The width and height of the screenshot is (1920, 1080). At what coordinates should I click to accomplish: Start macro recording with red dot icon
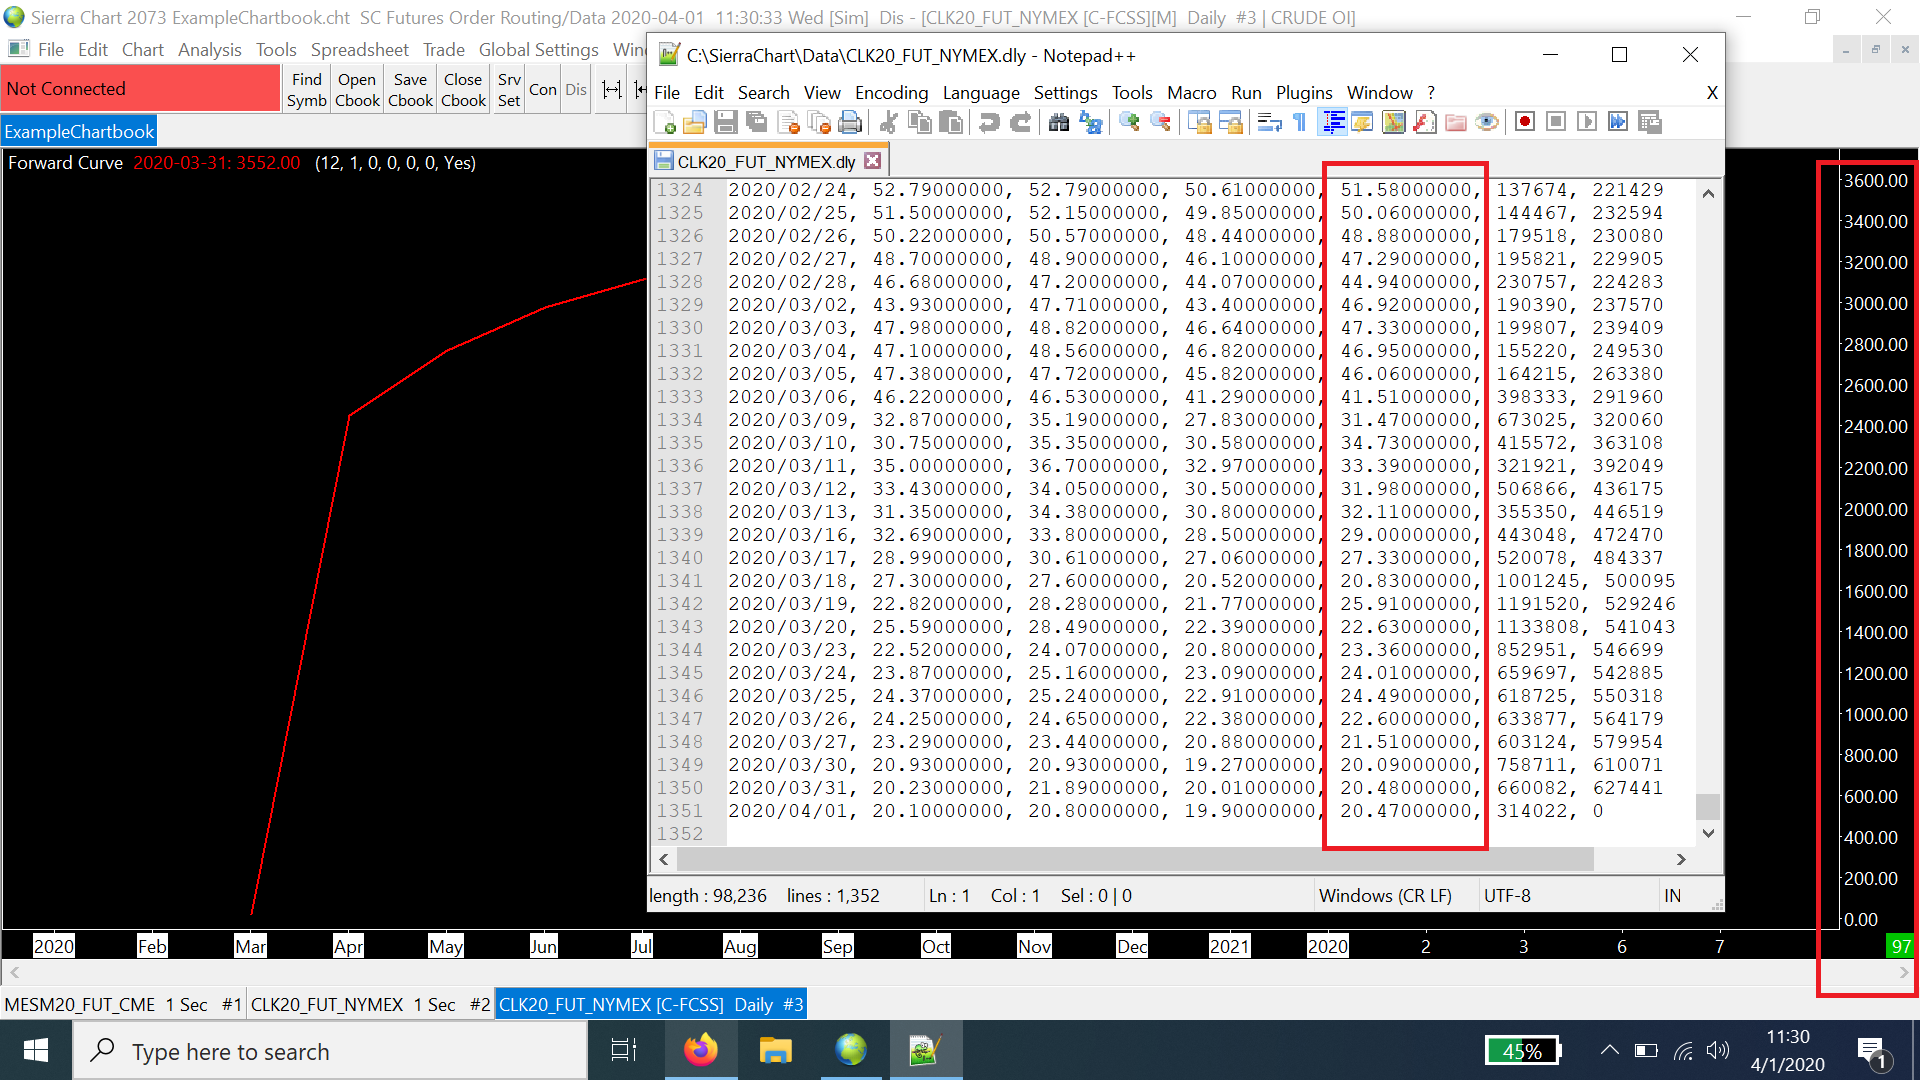point(1524,122)
